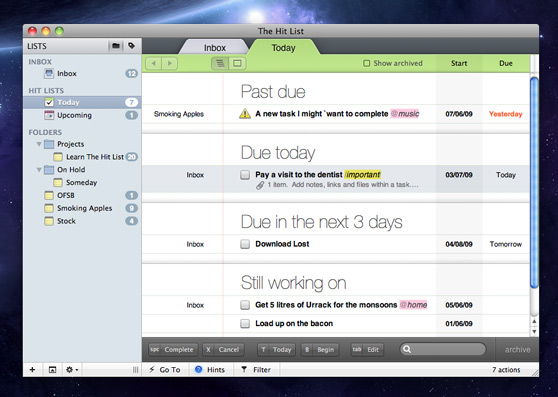Go back with the left arrow button
The image size is (558, 397).
point(154,63)
